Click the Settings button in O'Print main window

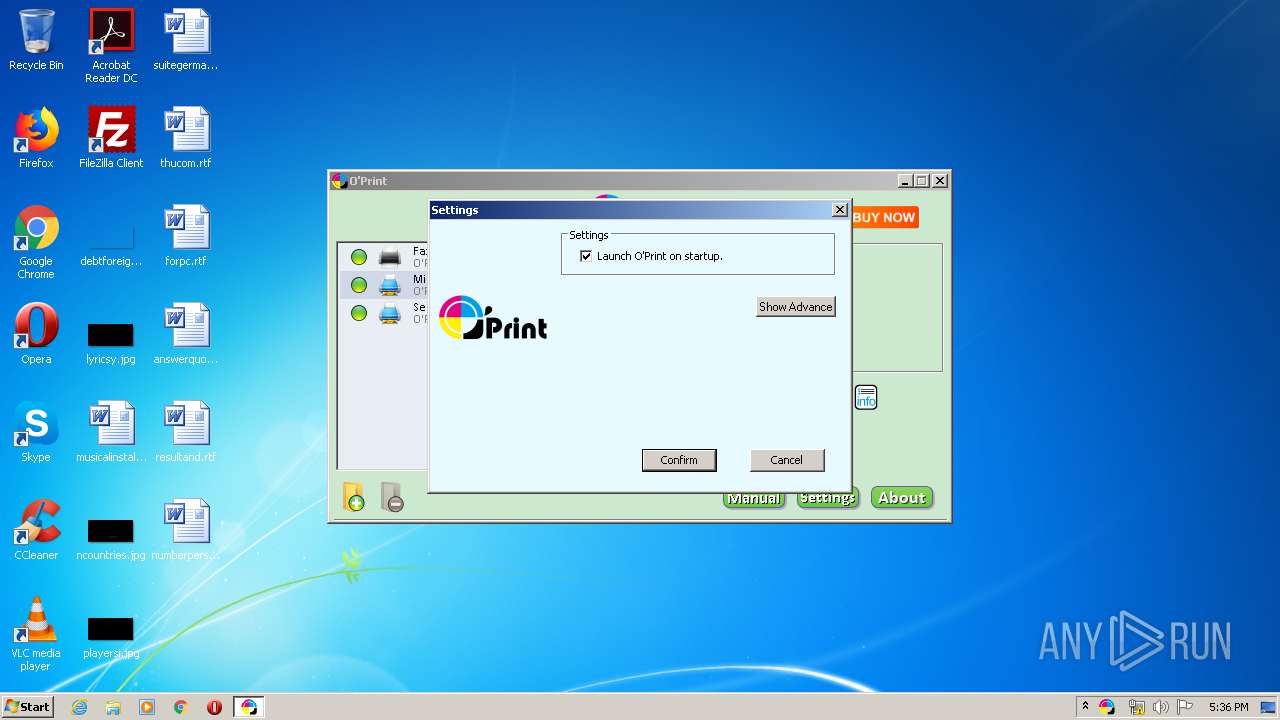(827, 498)
